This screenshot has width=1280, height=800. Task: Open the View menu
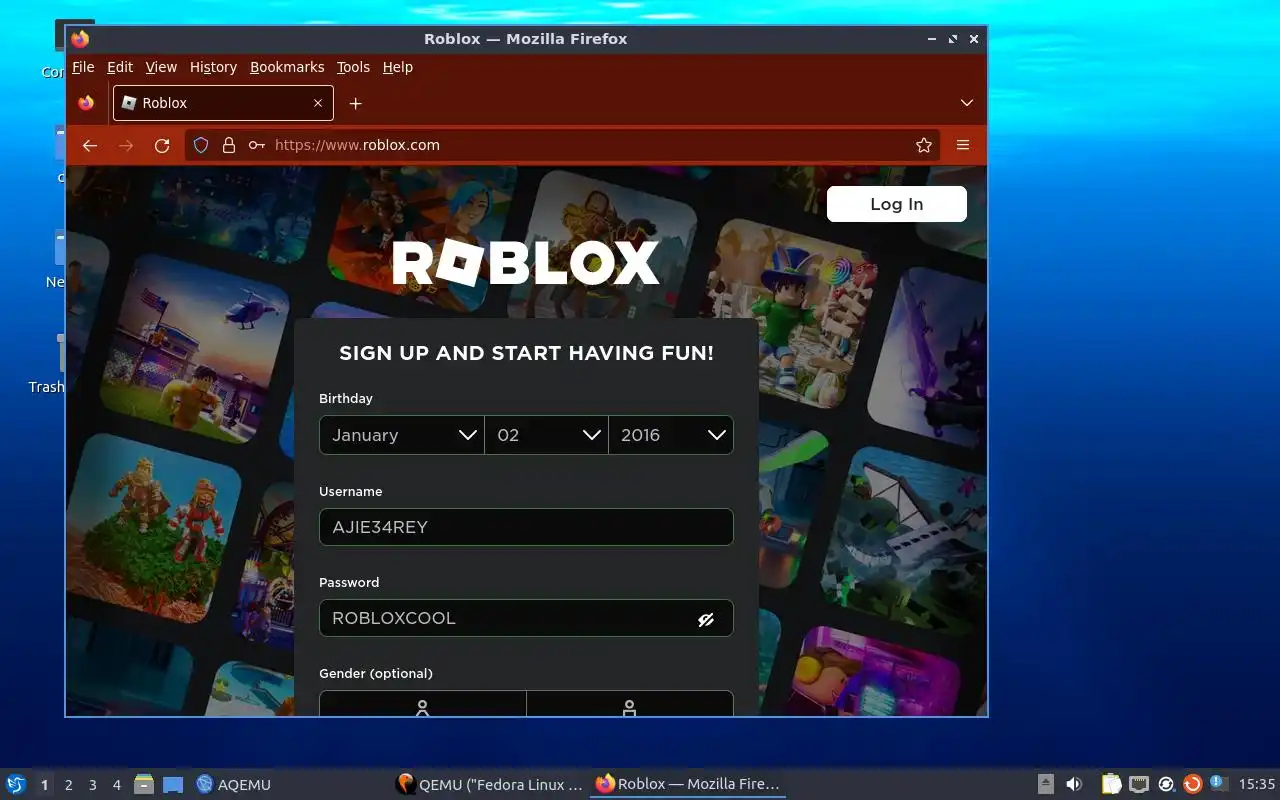[161, 67]
